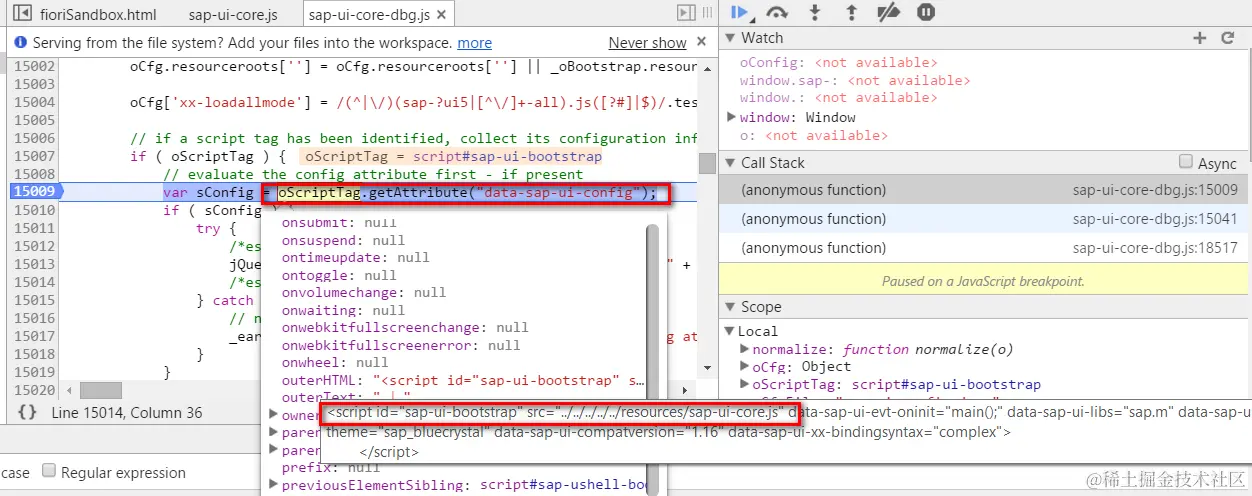The image size is (1252, 496).
Task: Click the source horizontal scrollbar thumb
Action: coord(99,391)
